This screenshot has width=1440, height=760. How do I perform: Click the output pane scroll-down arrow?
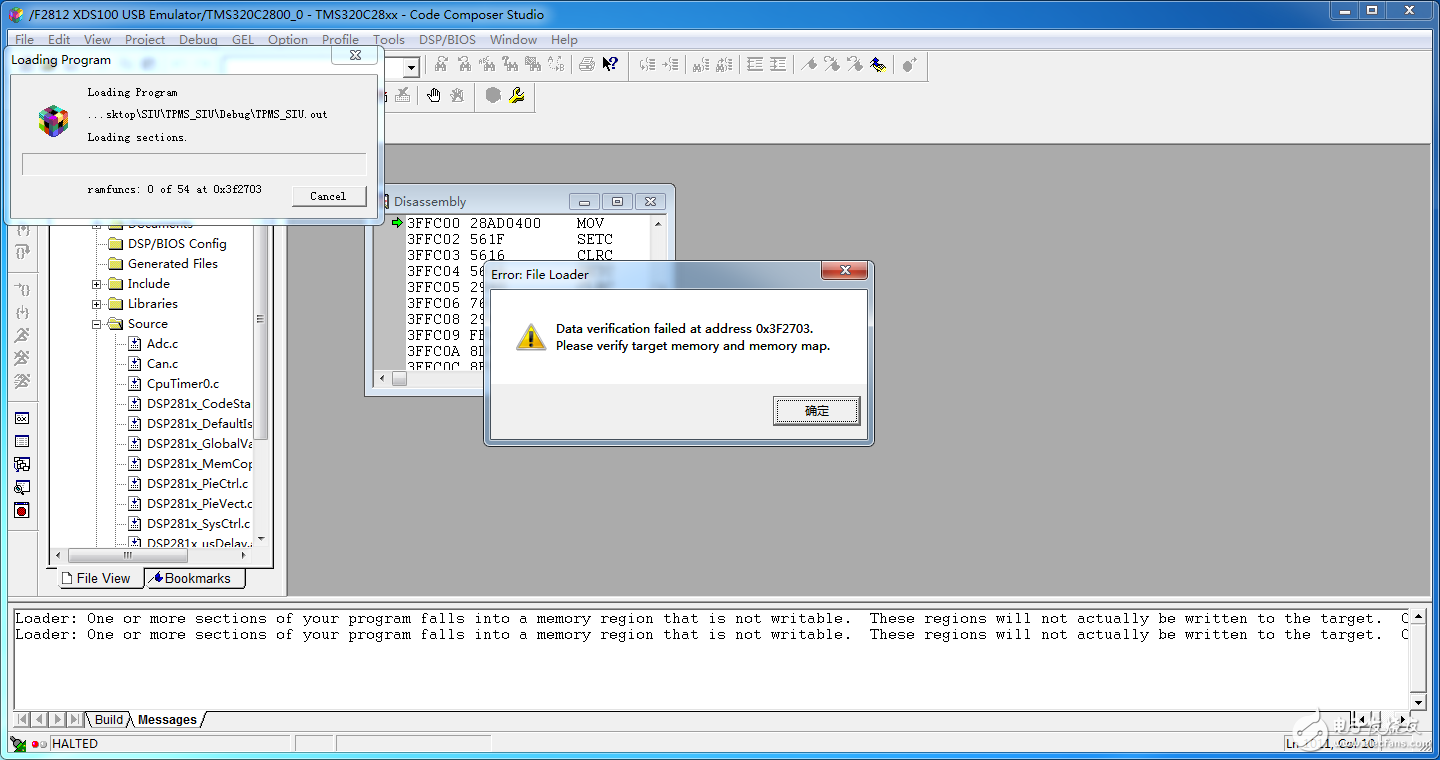tap(1417, 702)
